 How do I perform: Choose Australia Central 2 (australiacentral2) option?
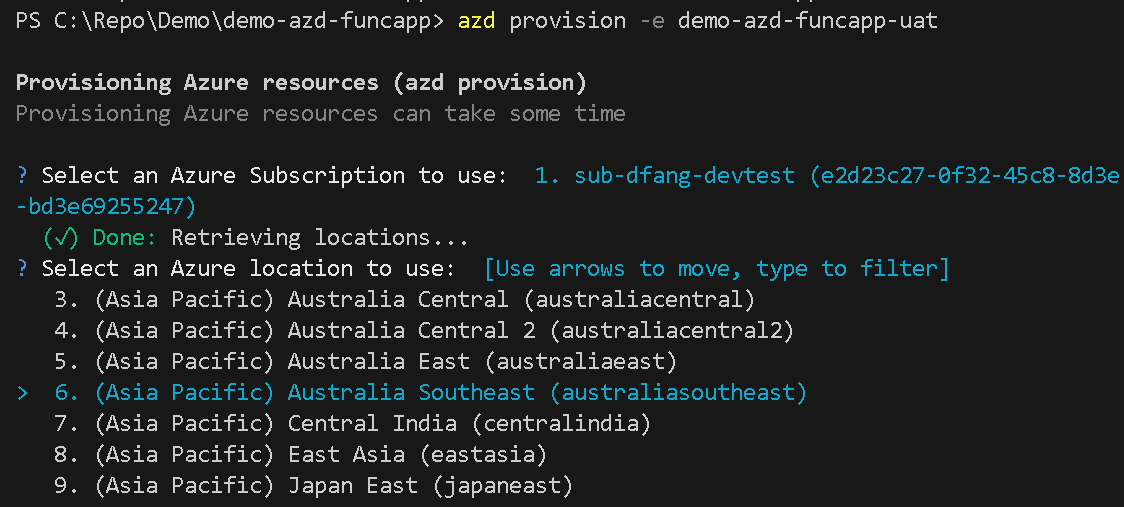click(x=424, y=331)
